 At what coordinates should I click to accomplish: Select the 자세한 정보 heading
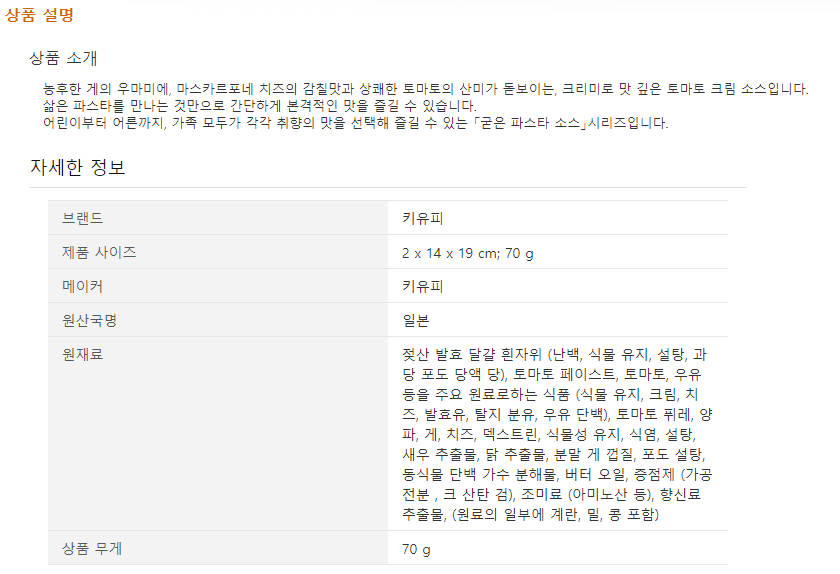[x=78, y=167]
